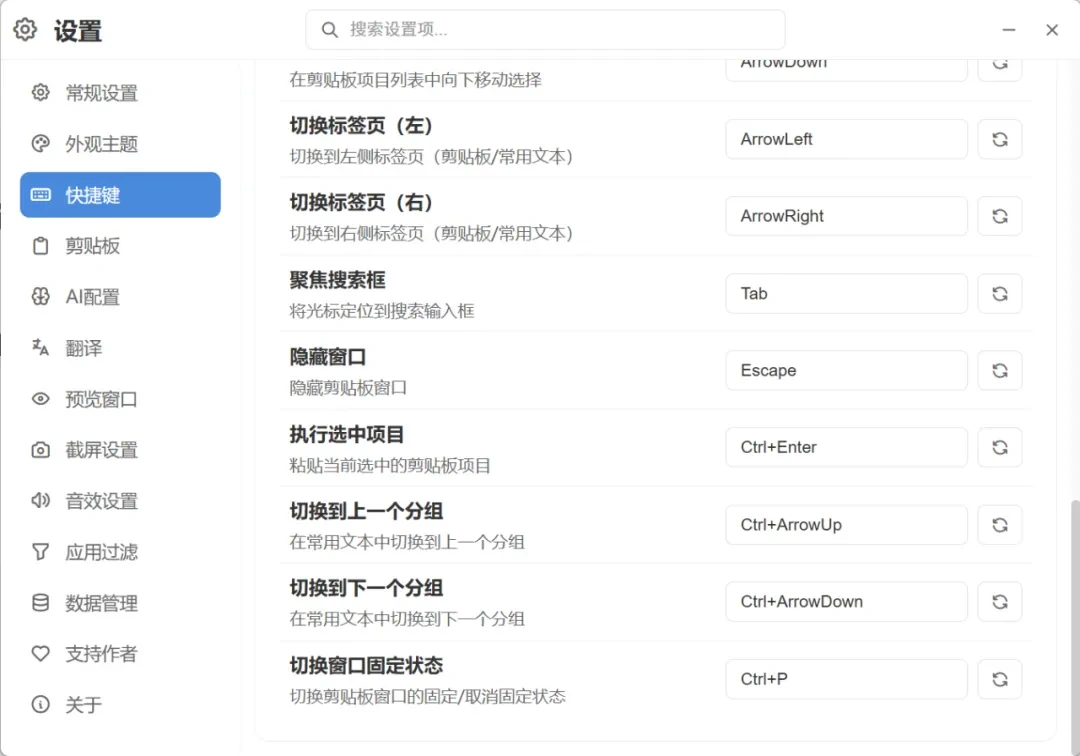
Task: Open 外观主题 settings
Action: [x=120, y=143]
